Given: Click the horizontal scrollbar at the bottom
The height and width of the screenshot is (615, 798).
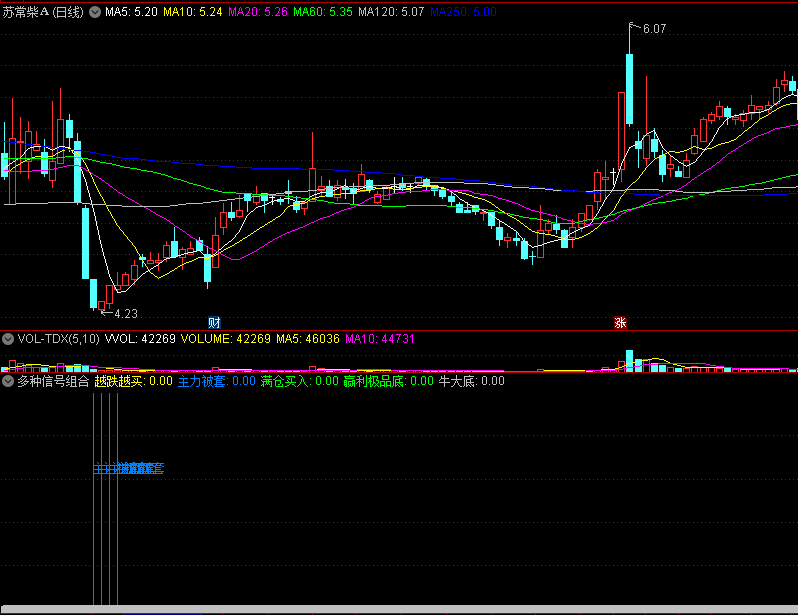Looking at the screenshot, I should pyautogui.click(x=399, y=609).
